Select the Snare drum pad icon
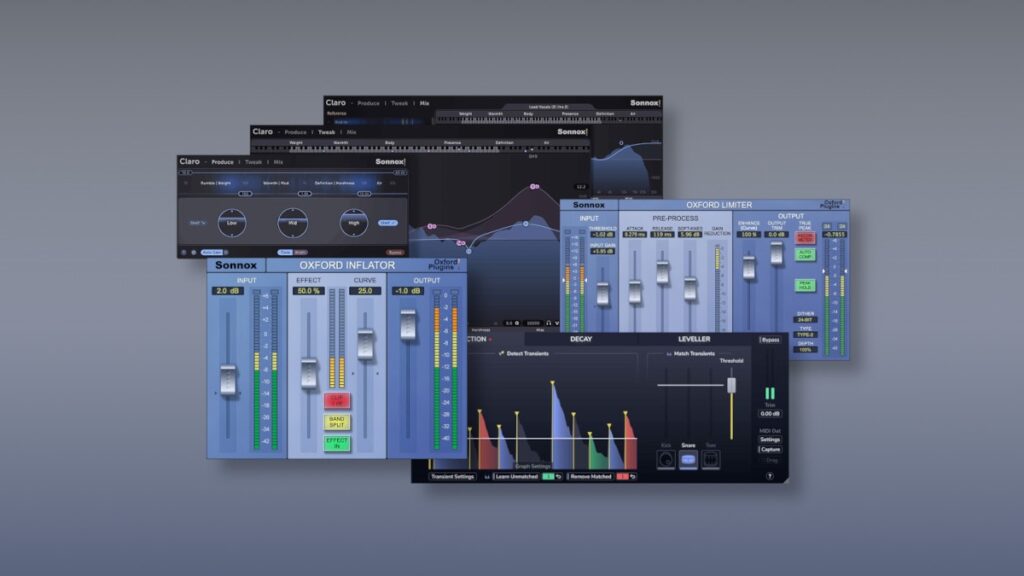Screen dimensions: 1024x576 pos(688,459)
